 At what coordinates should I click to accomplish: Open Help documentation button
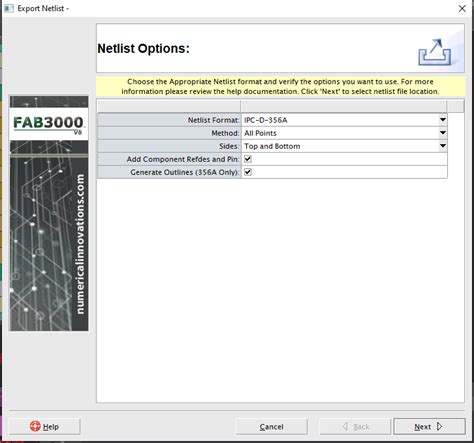[44, 426]
